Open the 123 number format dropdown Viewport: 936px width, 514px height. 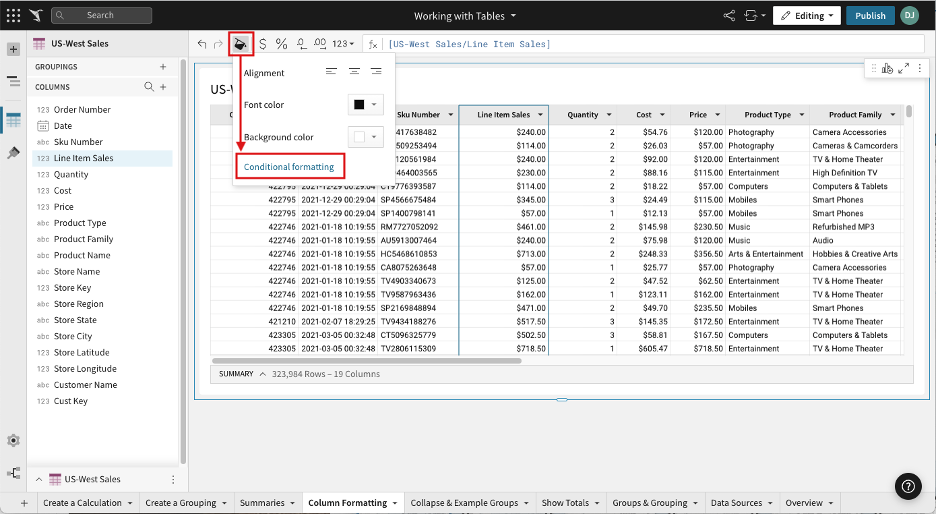pyautogui.click(x=344, y=44)
